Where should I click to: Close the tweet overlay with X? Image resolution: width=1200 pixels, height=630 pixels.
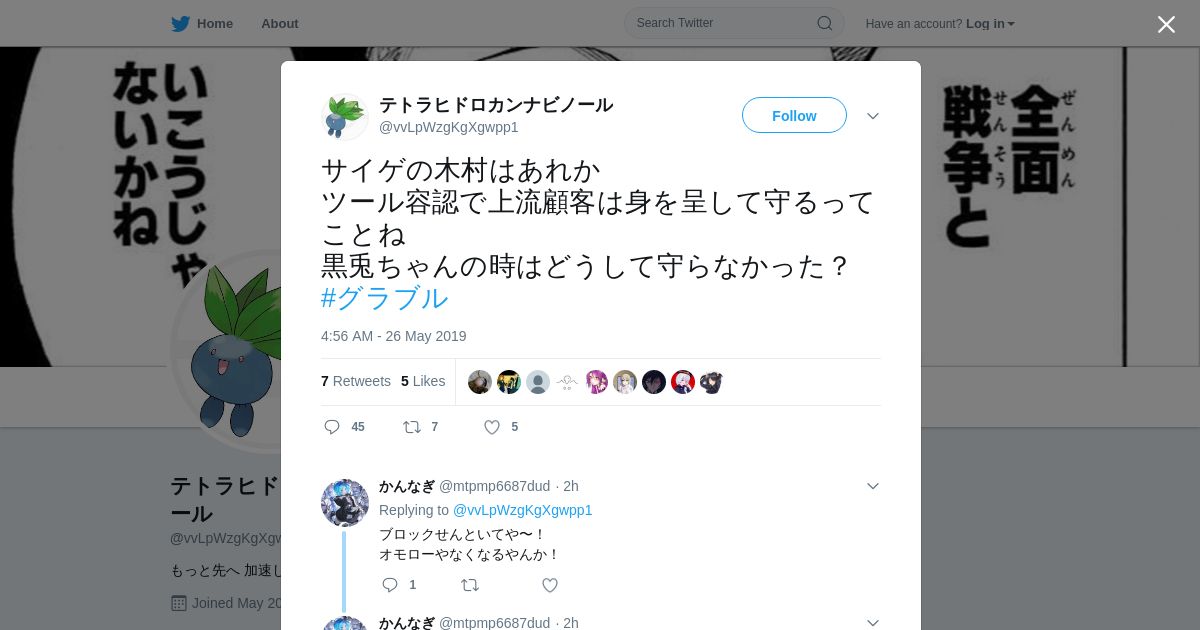pyautogui.click(x=1166, y=24)
